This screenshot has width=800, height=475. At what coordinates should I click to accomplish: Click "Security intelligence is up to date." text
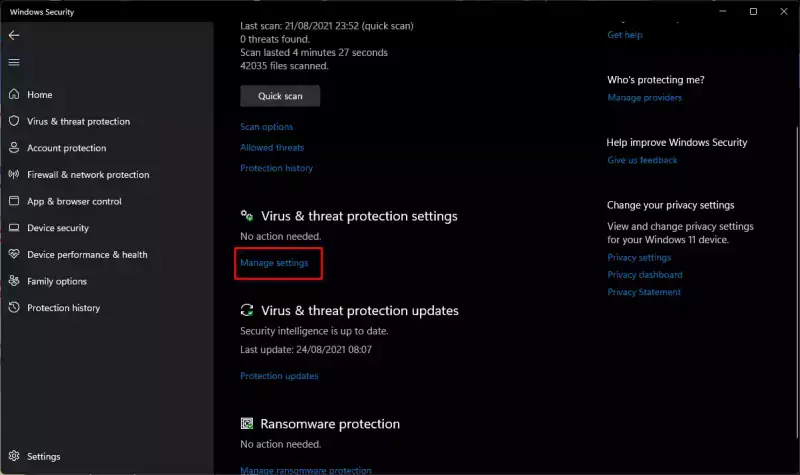[x=314, y=331]
